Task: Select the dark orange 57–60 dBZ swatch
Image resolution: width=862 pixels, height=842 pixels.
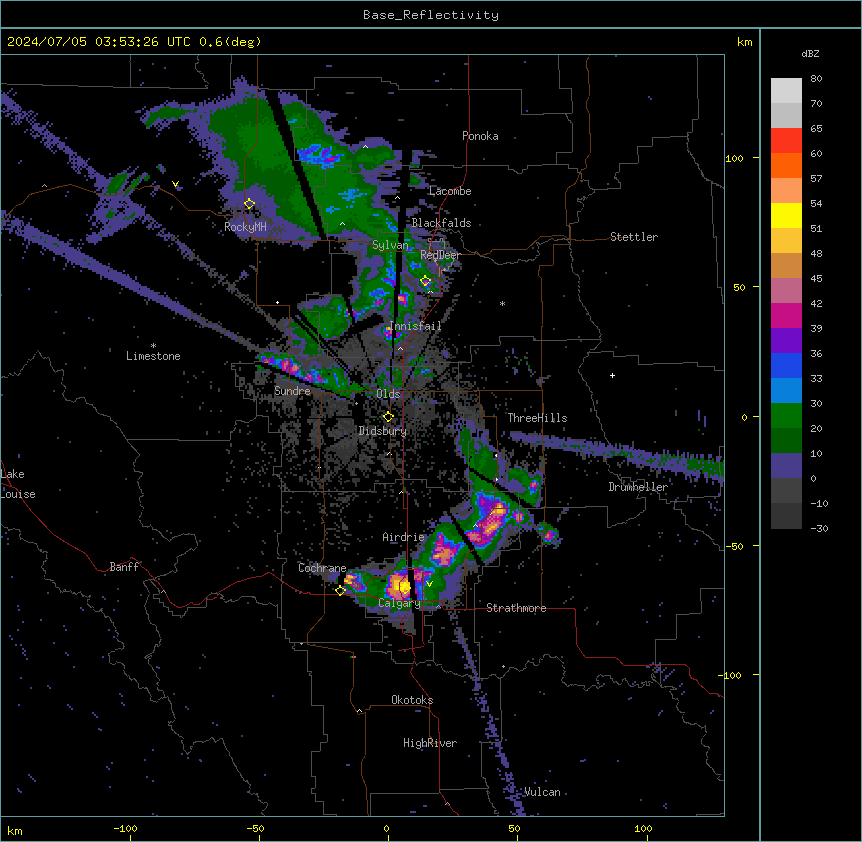Action: coord(786,165)
